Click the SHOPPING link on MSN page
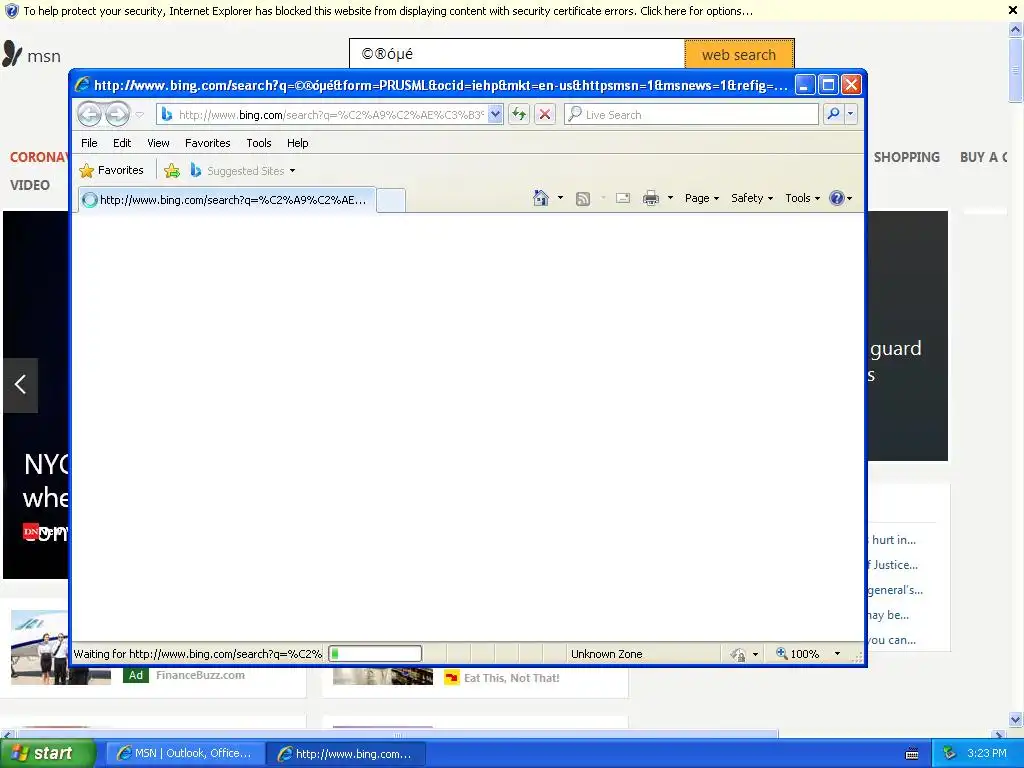Image resolution: width=1024 pixels, height=768 pixels. (906, 157)
